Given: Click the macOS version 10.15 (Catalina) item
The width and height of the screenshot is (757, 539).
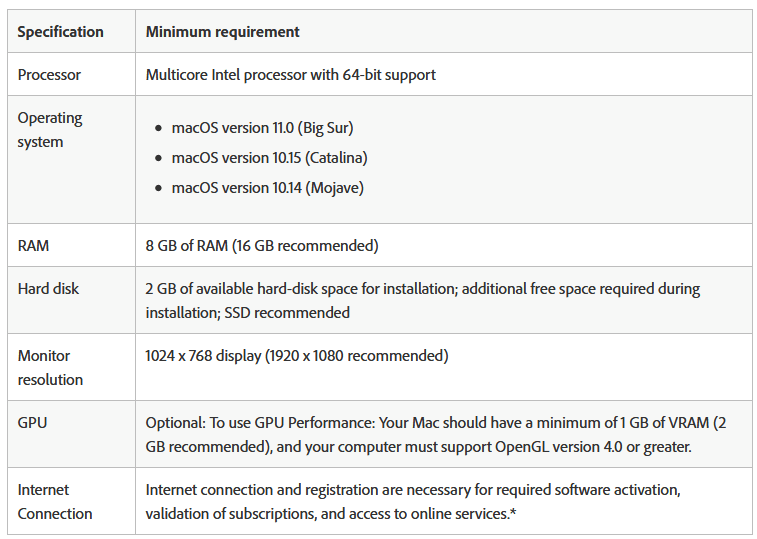Looking at the screenshot, I should coord(269,158).
